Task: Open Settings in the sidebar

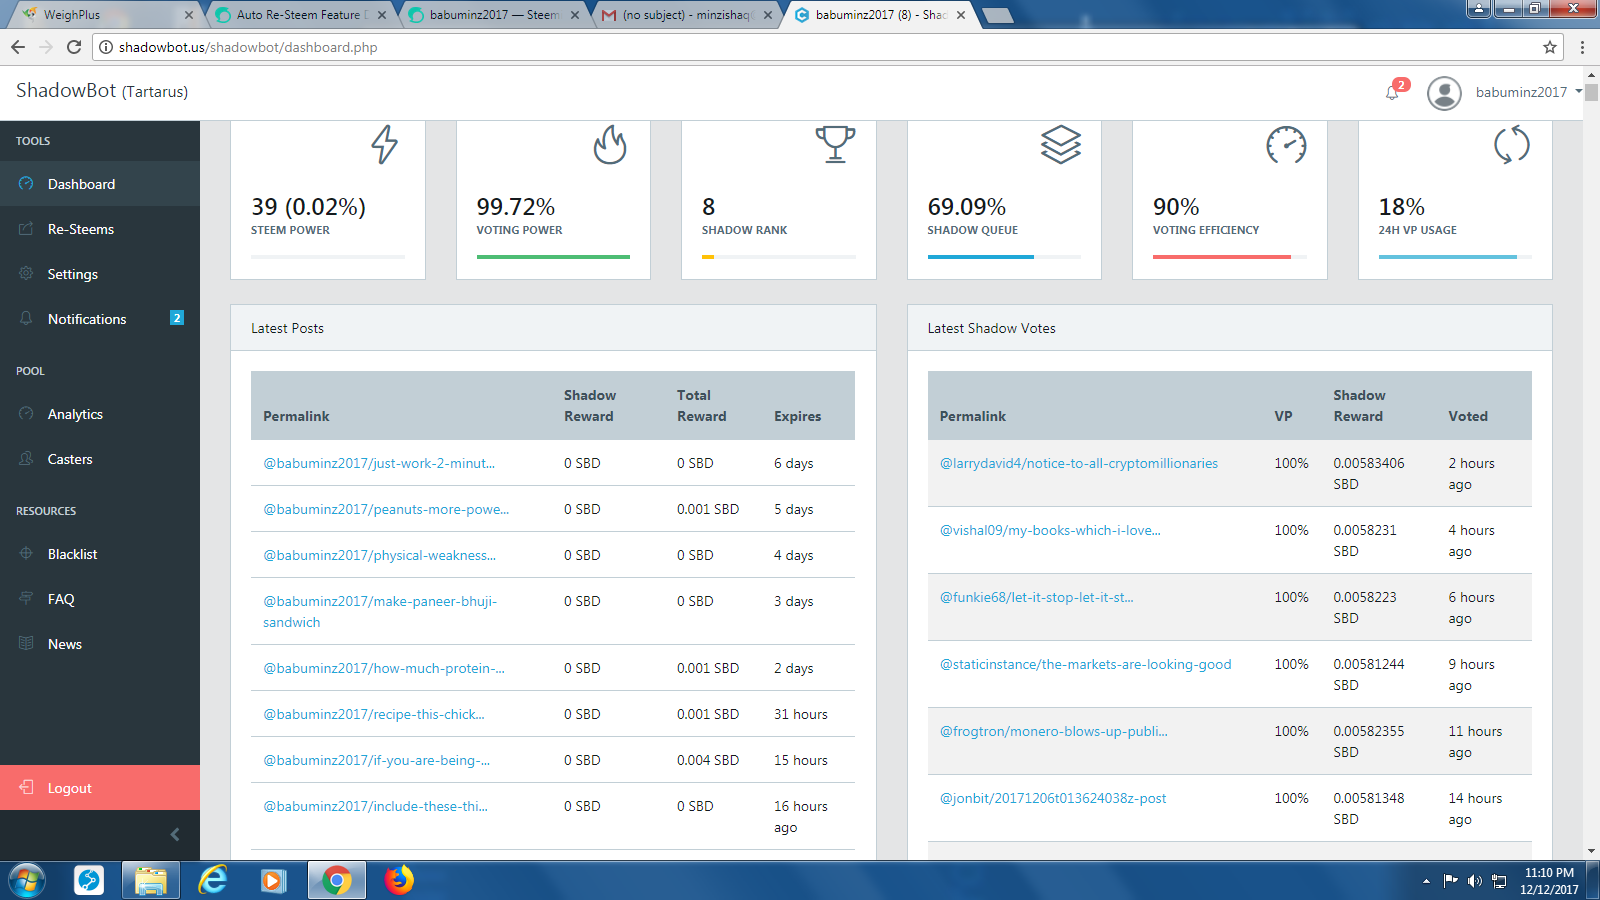Action: coord(100,274)
